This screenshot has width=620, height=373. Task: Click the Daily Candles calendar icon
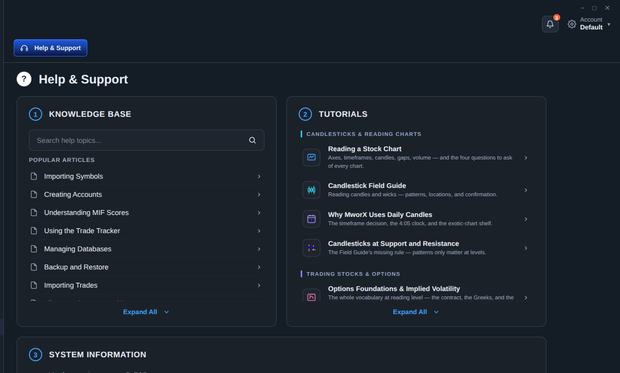[312, 219]
